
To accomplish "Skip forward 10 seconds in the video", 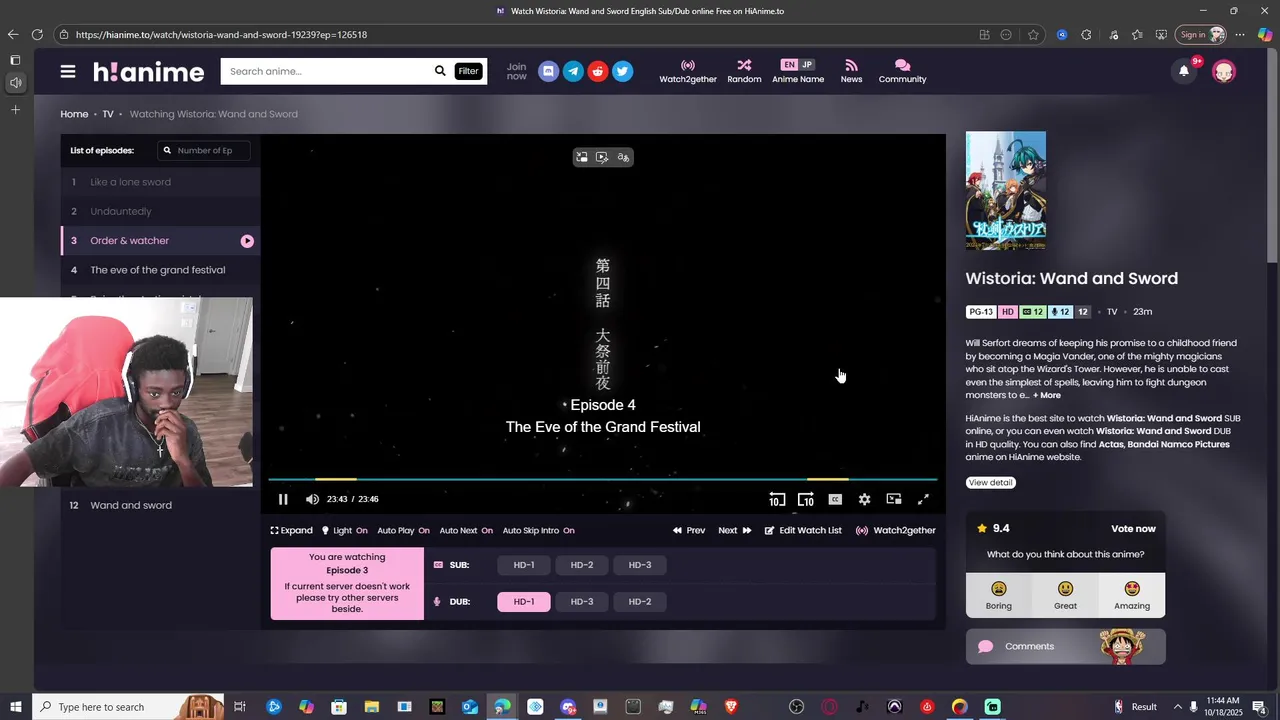I will point(806,499).
